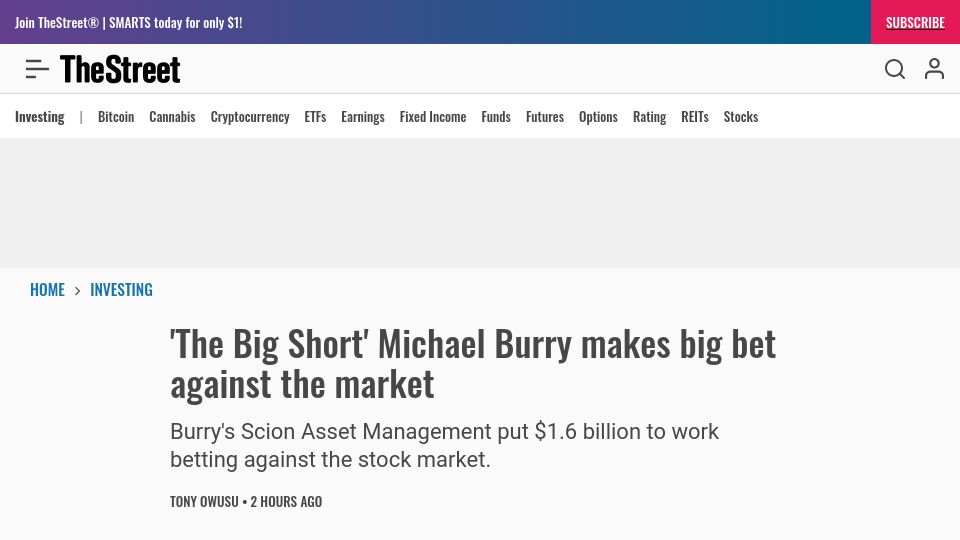This screenshot has height=540, width=960.
Task: Select Fixed Income in navigation
Action: pyautogui.click(x=433, y=117)
